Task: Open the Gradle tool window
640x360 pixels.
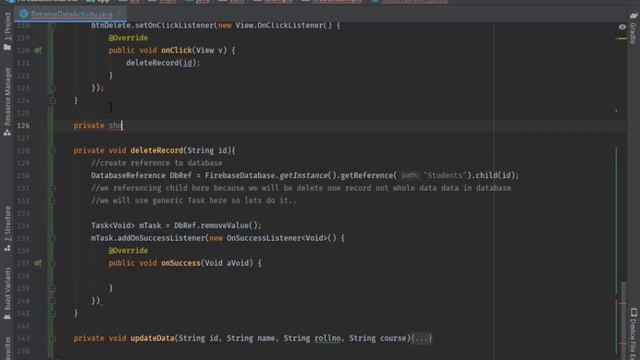Action: click(633, 28)
